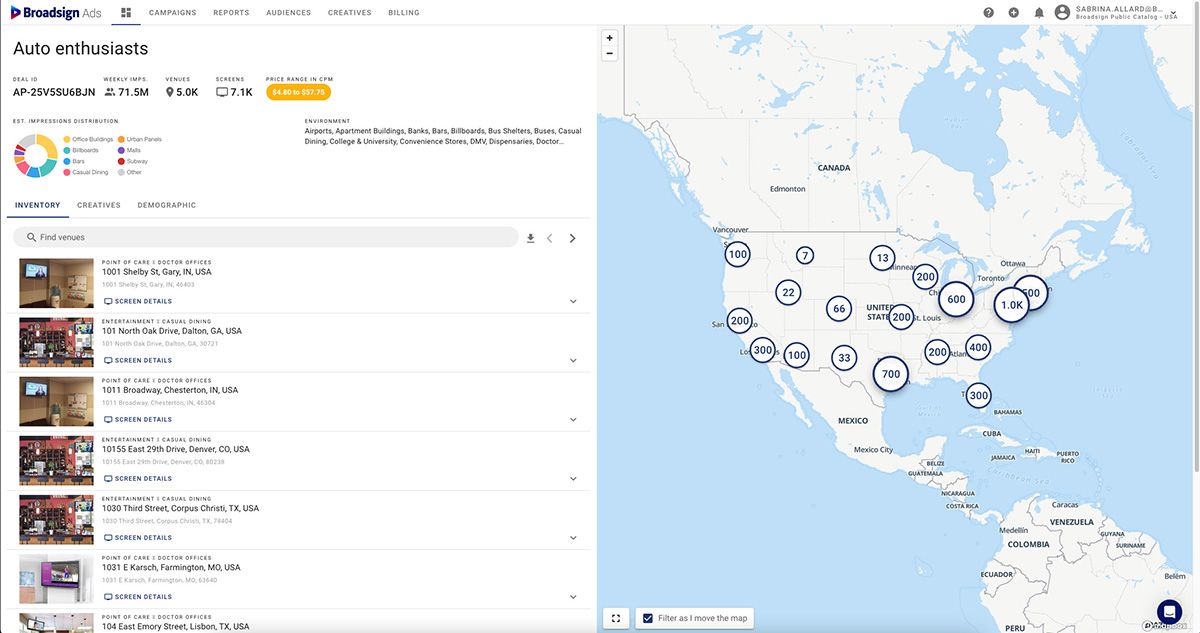Click the 7 map cluster
This screenshot has height=633, width=1200.
point(805,256)
